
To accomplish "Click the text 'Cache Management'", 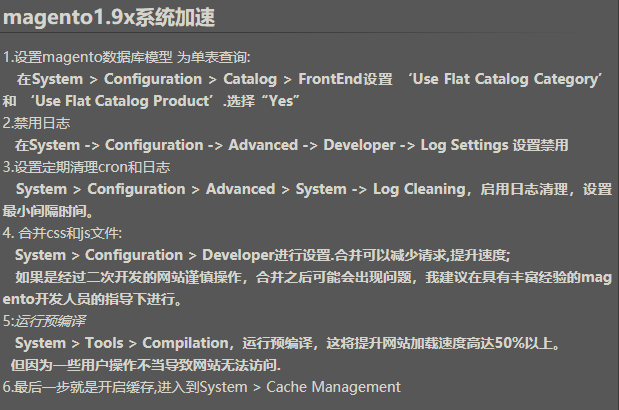I will [x=333, y=387].
